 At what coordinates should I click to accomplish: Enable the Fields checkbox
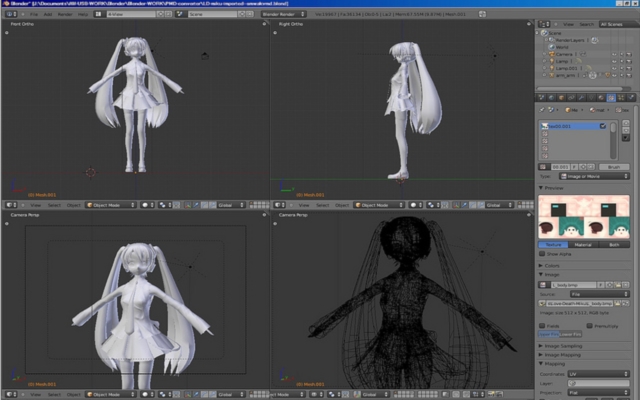[x=542, y=326]
